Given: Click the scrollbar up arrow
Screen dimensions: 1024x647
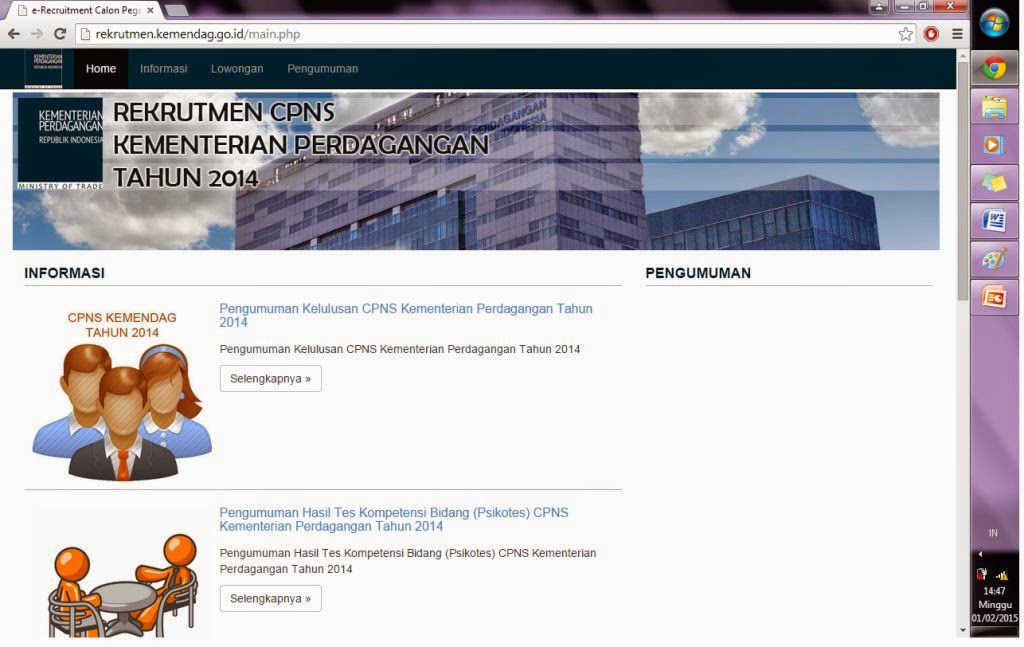Looking at the screenshot, I should tap(963, 56).
